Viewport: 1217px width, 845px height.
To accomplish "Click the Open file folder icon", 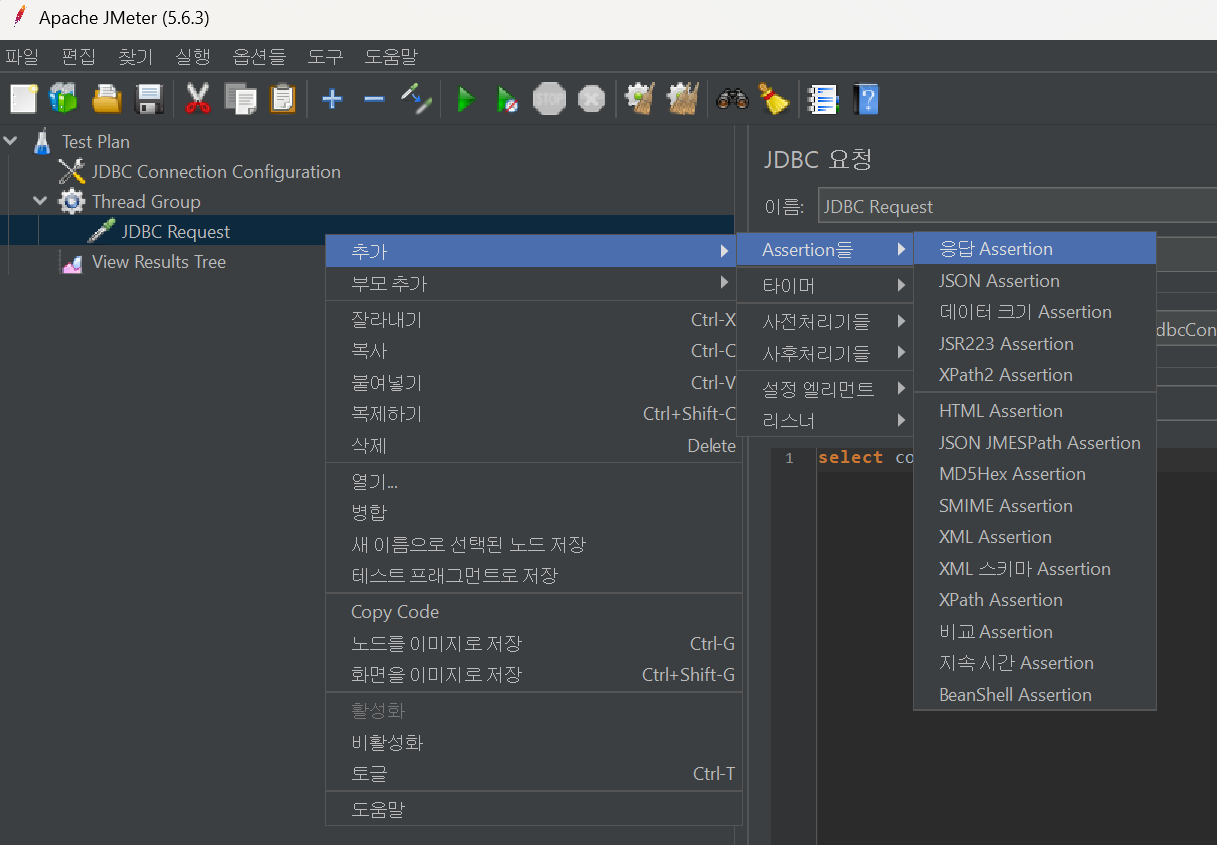I will (106, 98).
